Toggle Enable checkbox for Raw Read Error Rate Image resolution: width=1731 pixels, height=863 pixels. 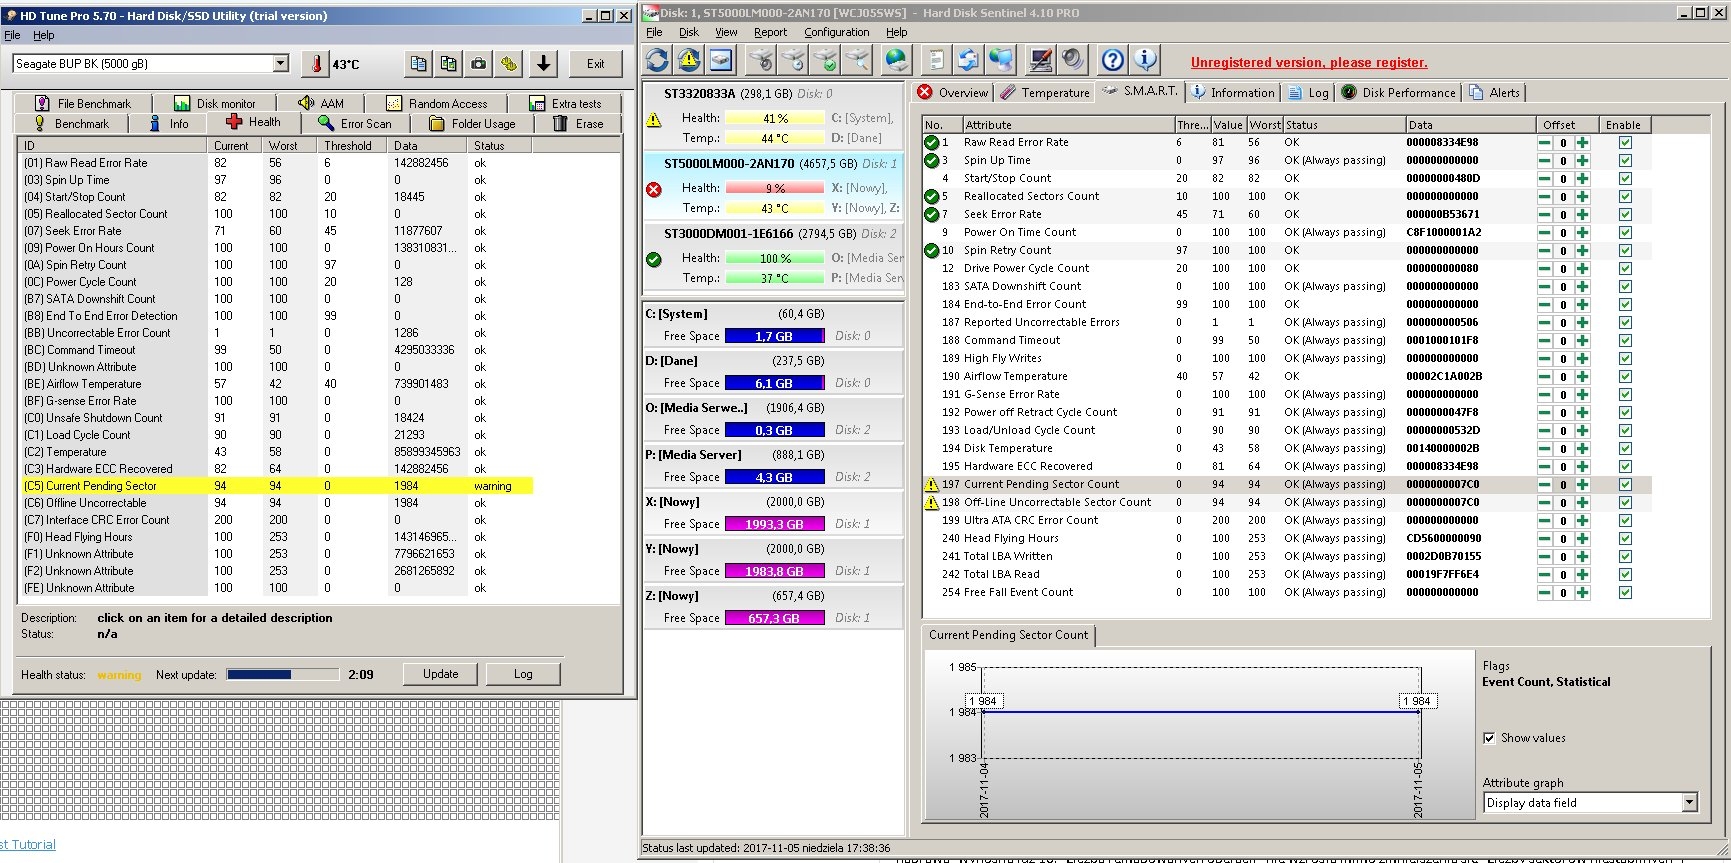pos(1625,142)
